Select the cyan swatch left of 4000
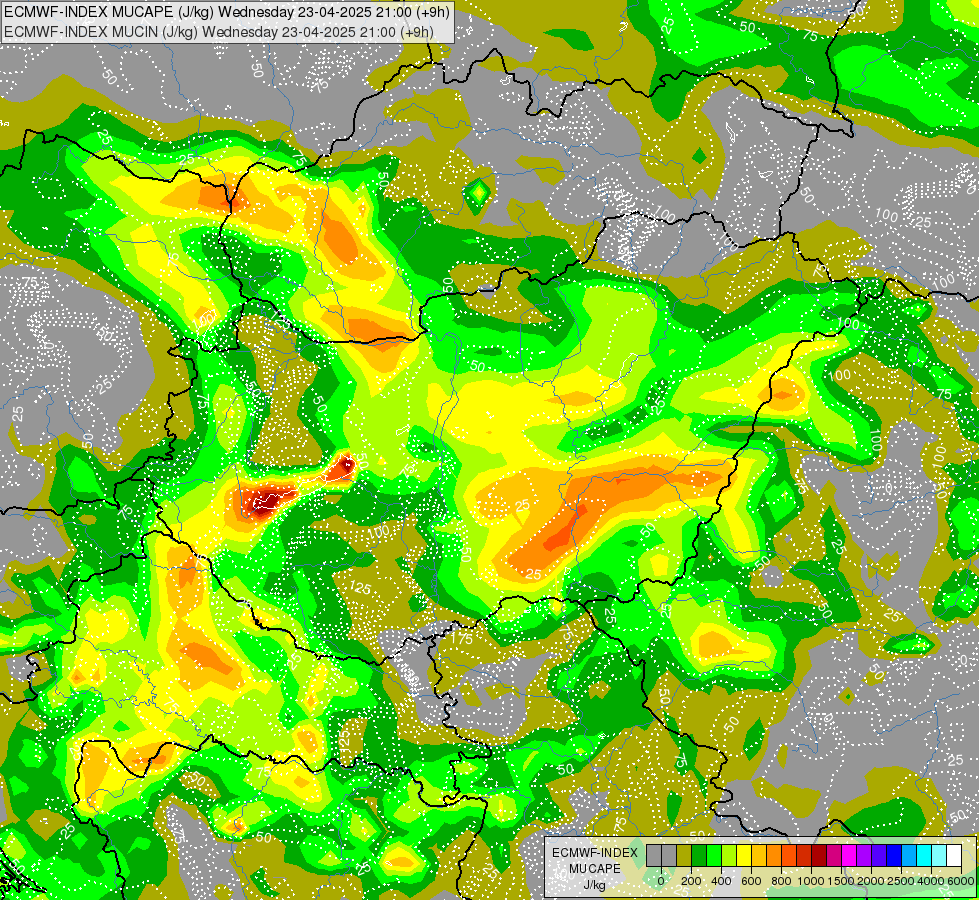The image size is (979, 900). pos(925,856)
